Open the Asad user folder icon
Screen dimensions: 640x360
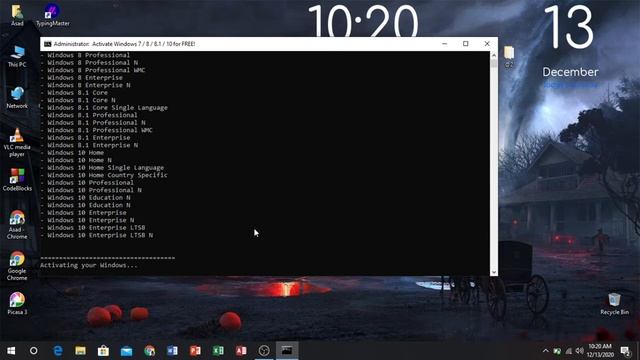tap(17, 15)
